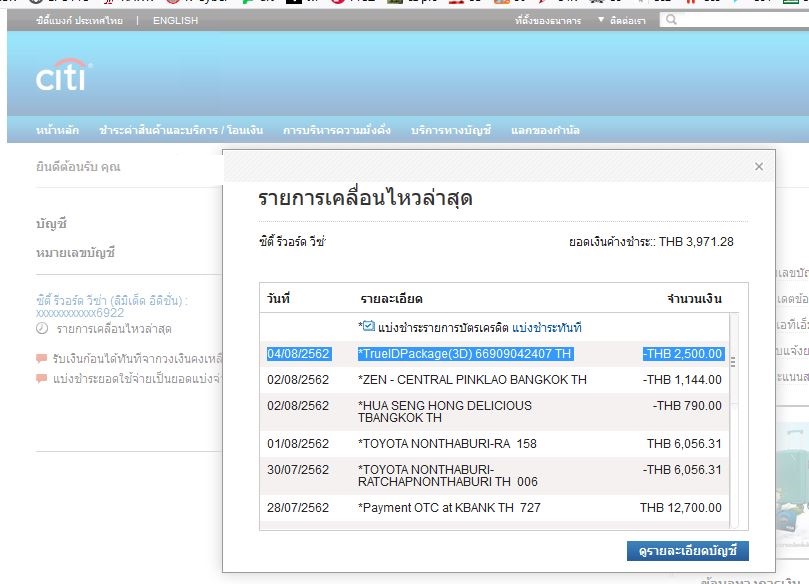Open หน้าหลัก menu
The height and width of the screenshot is (584, 809).
[57, 130]
